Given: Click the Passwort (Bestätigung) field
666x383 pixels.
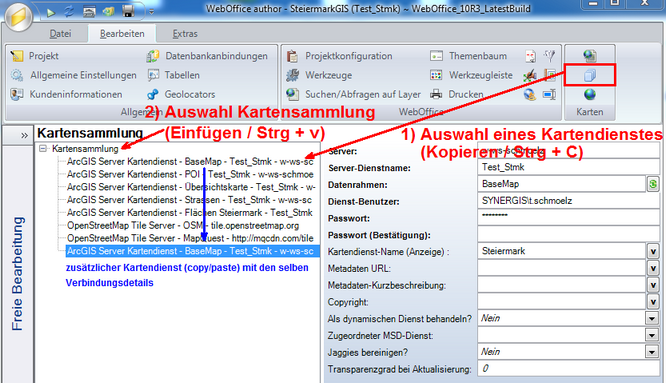Looking at the screenshot, I should pyautogui.click(x=568, y=234).
